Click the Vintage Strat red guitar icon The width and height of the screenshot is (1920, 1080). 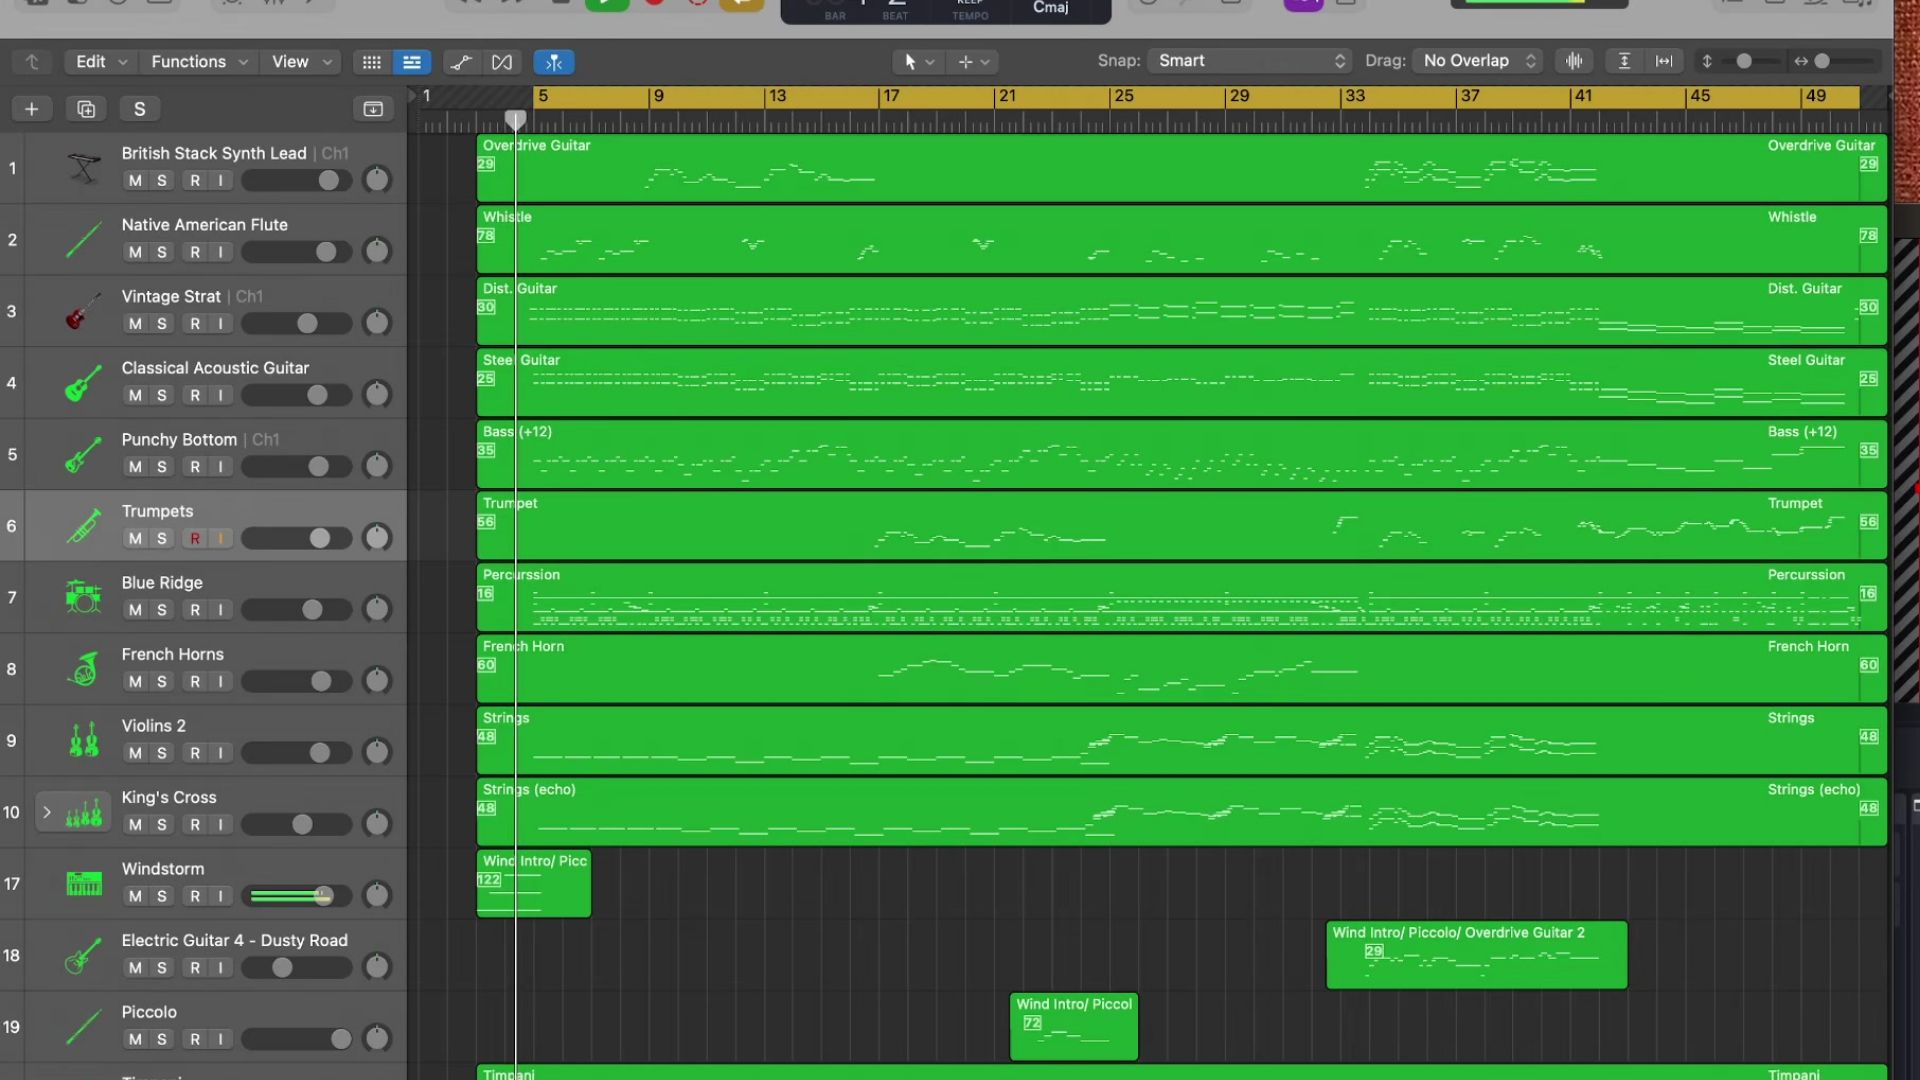click(x=84, y=311)
